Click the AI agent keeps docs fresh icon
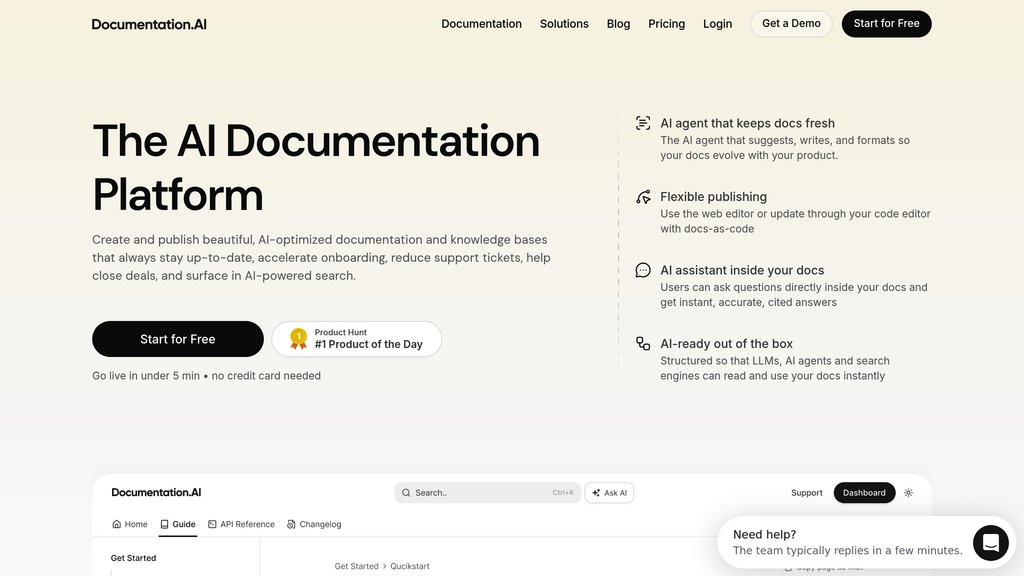 coord(643,123)
